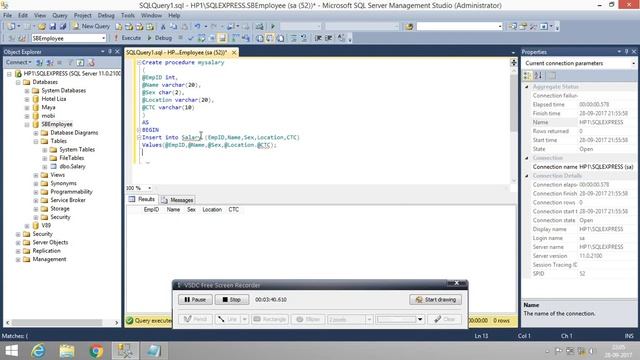Select the Views folder
Viewport: 640px width, 360px height.
click(x=58, y=175)
